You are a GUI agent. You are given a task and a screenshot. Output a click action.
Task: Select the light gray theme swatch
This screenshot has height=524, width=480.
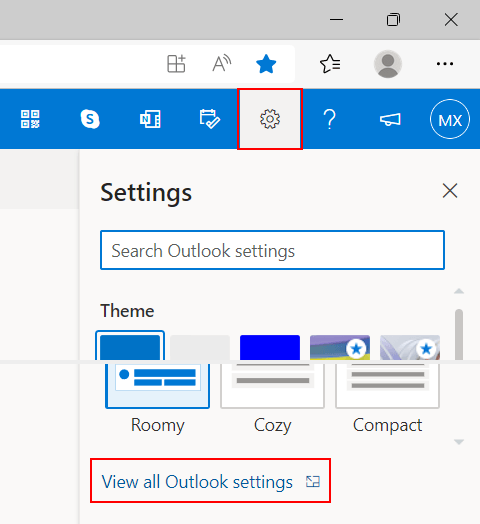click(x=200, y=348)
